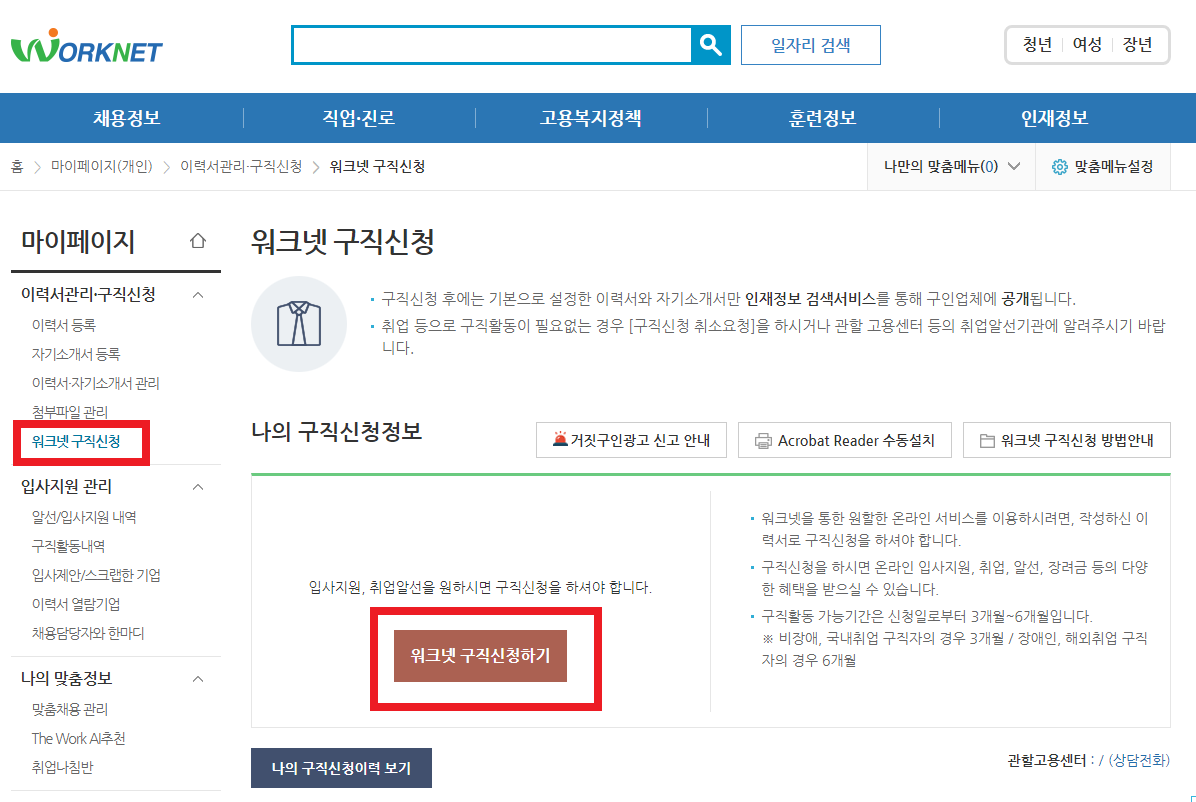Click the (상담전화) link
The height and width of the screenshot is (802, 1196).
coord(1139,760)
